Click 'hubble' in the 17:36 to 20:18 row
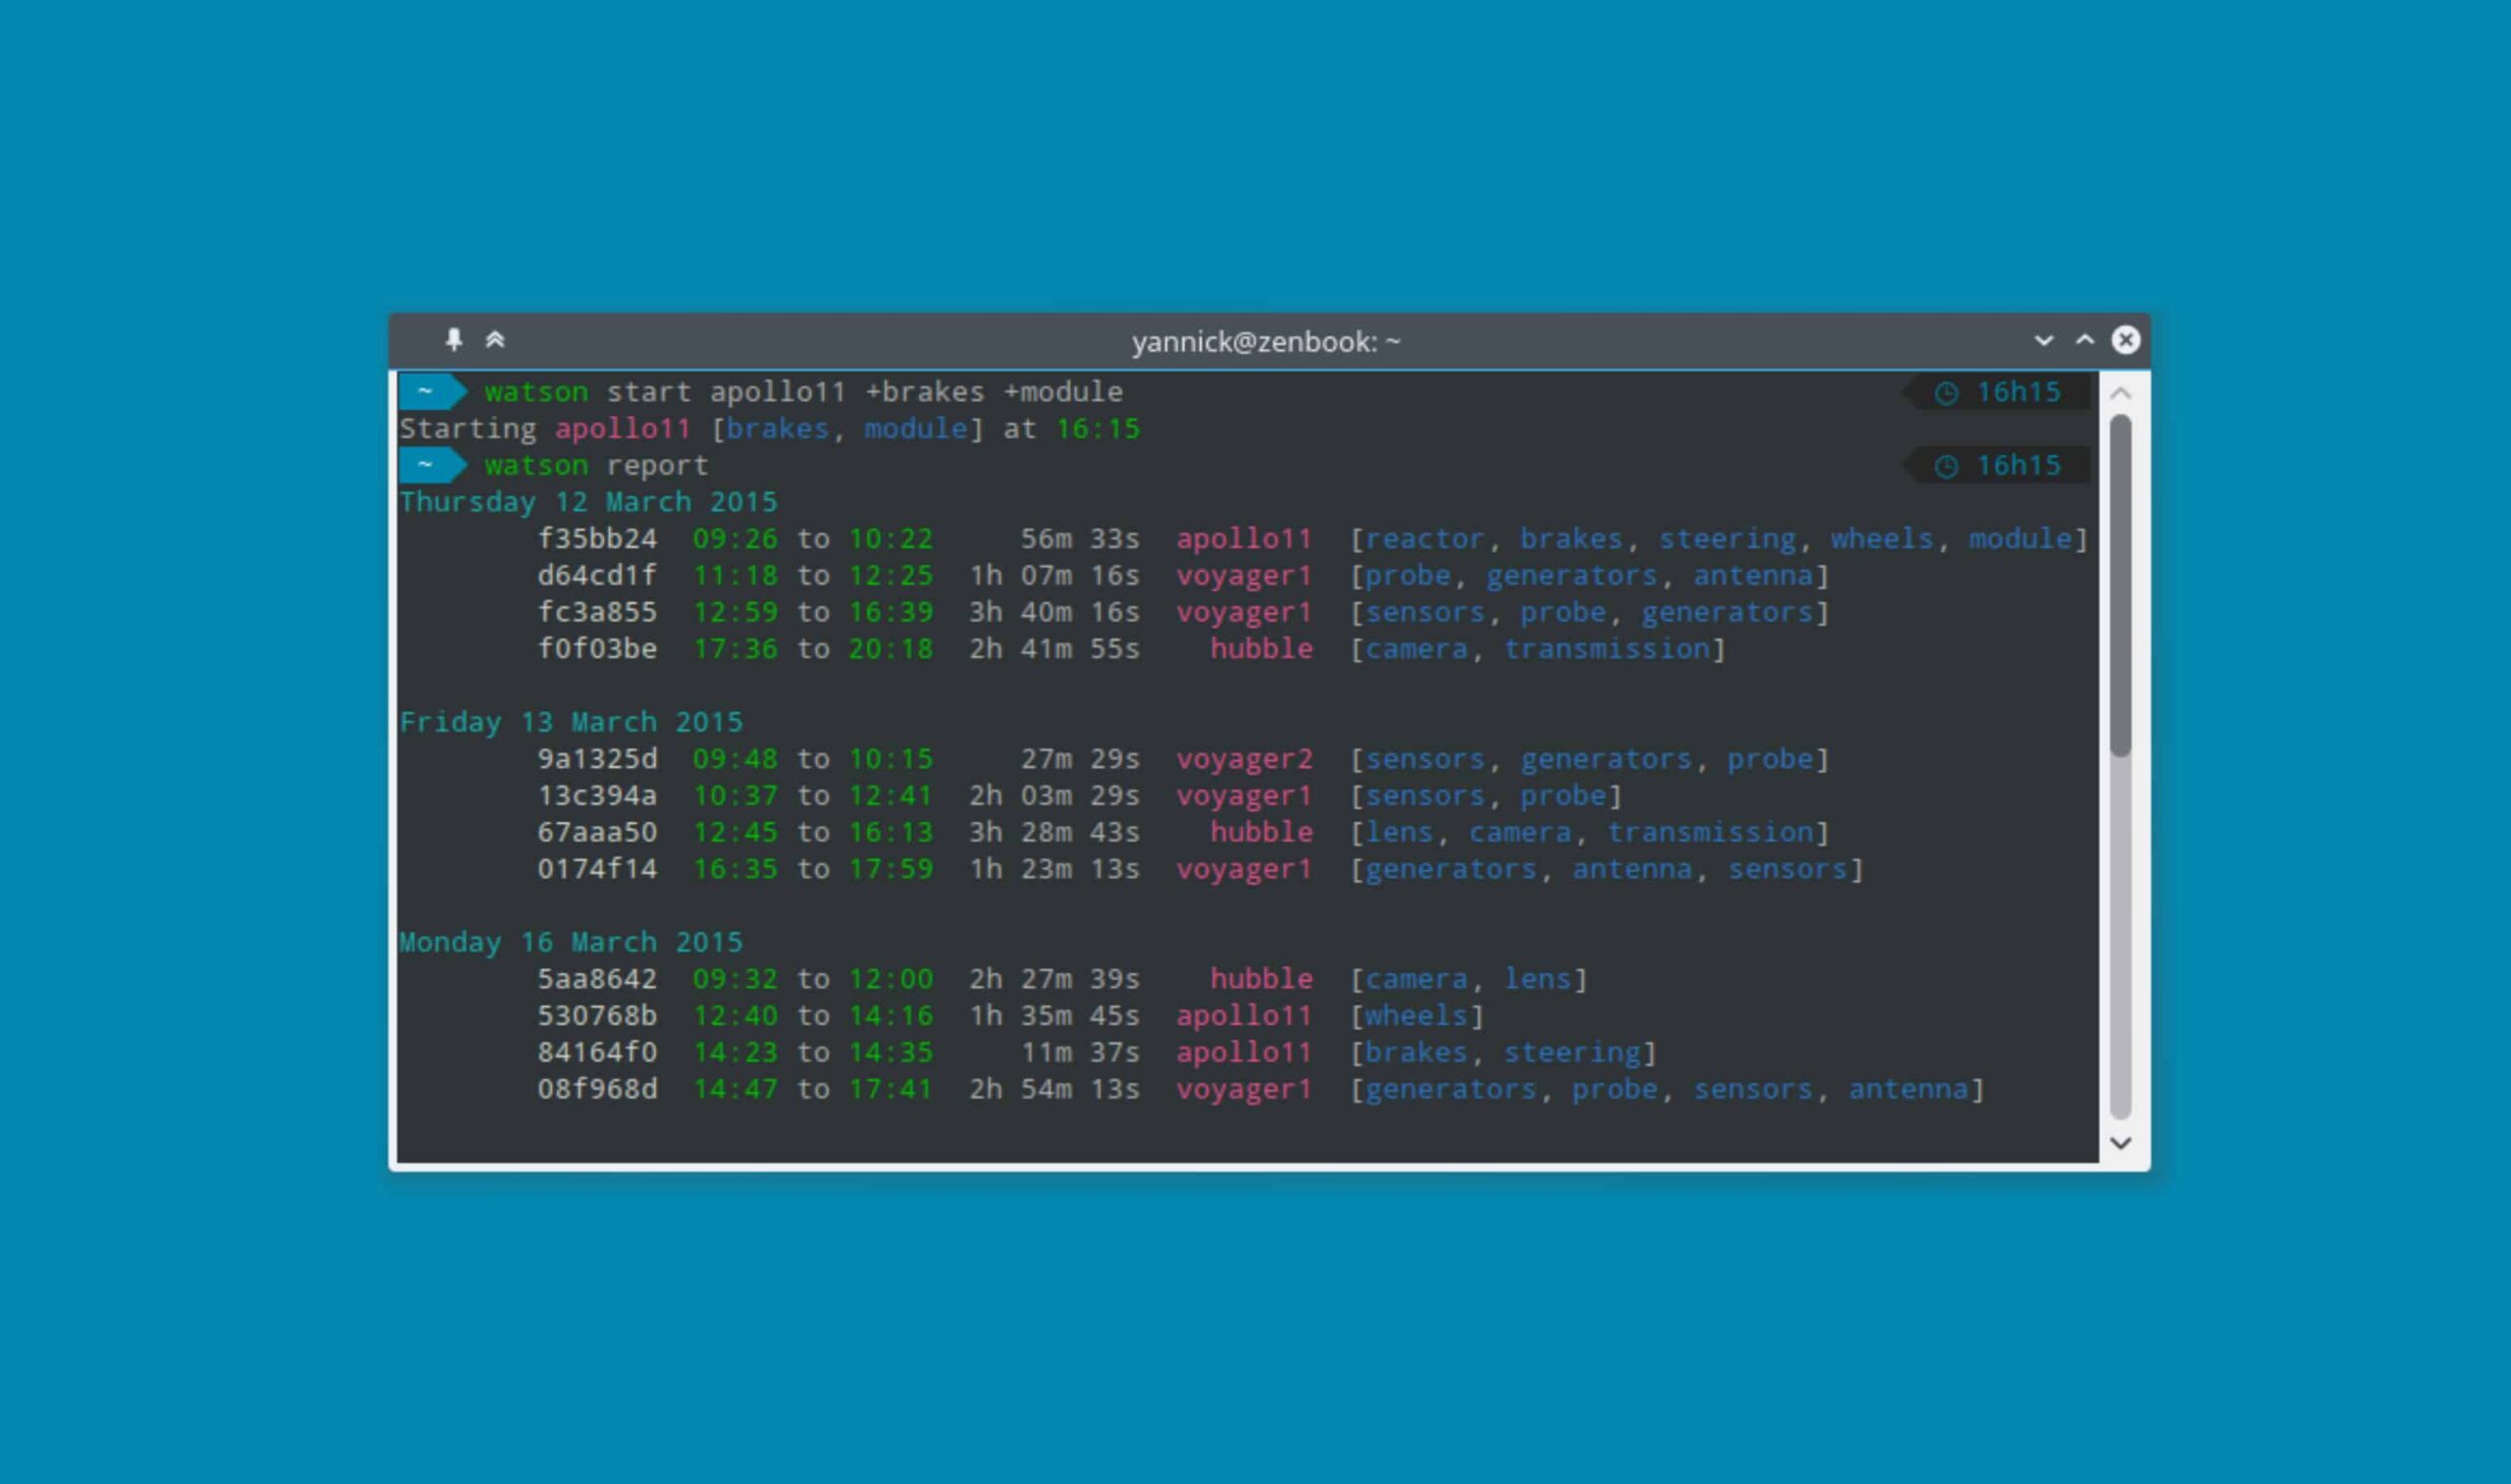The height and width of the screenshot is (1484, 2511). tap(1261, 648)
